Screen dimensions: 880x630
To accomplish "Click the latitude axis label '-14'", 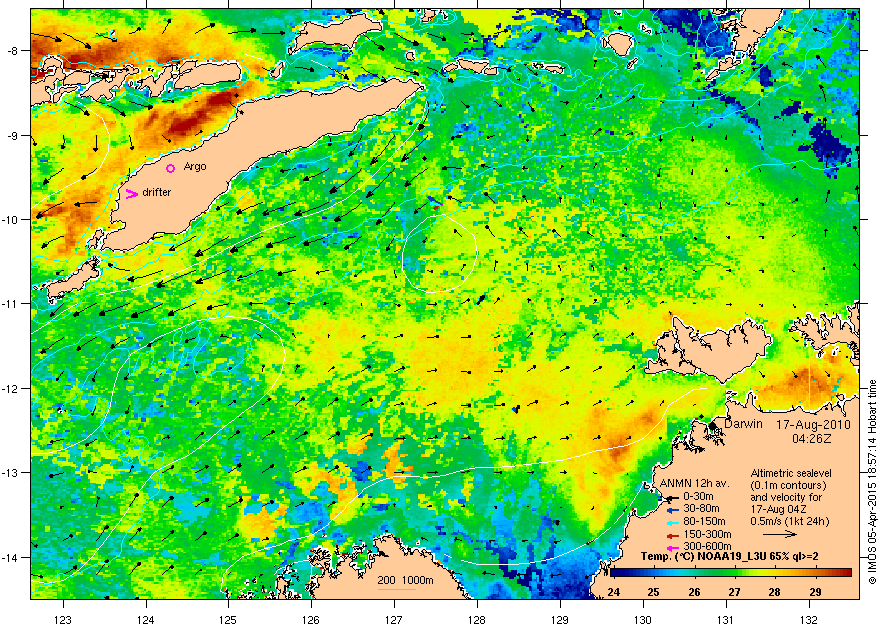I will tap(10, 557).
